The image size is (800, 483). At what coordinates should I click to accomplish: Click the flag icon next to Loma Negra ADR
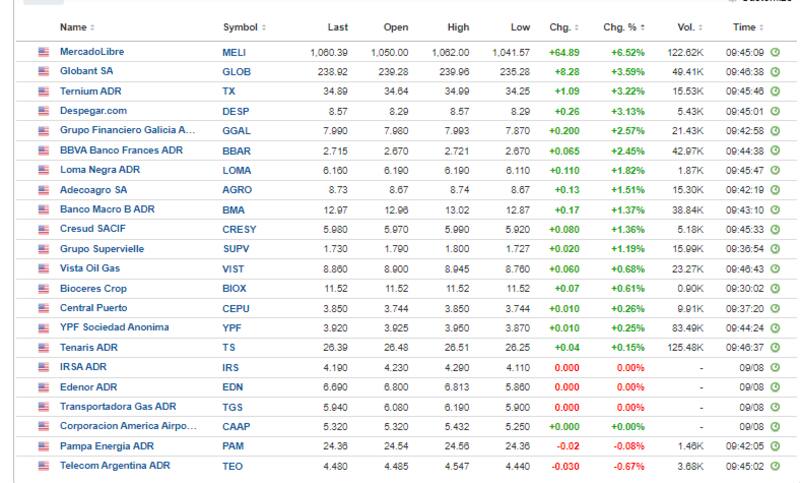(43, 170)
